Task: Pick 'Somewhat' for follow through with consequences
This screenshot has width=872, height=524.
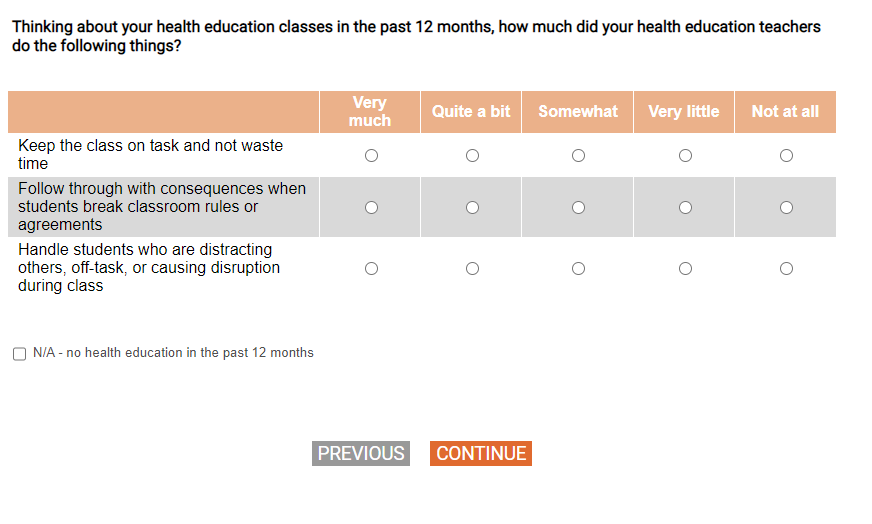Action: click(x=578, y=208)
